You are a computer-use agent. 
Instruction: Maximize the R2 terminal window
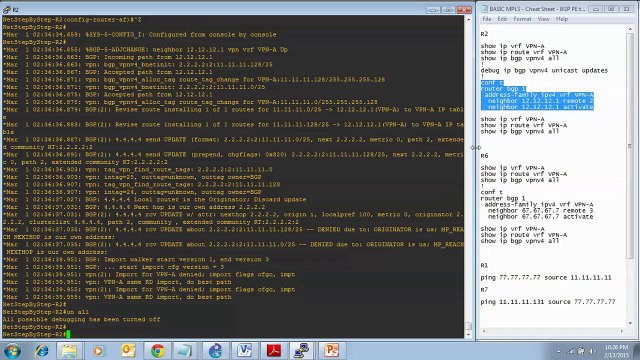448,9
